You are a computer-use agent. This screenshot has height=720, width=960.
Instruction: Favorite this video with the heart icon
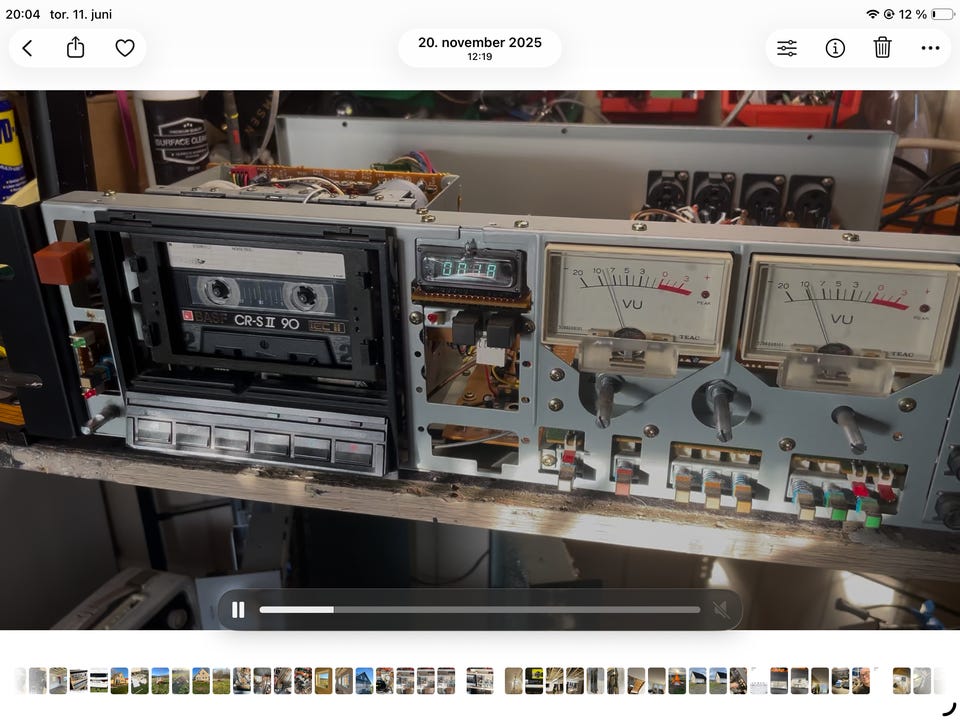coord(125,48)
